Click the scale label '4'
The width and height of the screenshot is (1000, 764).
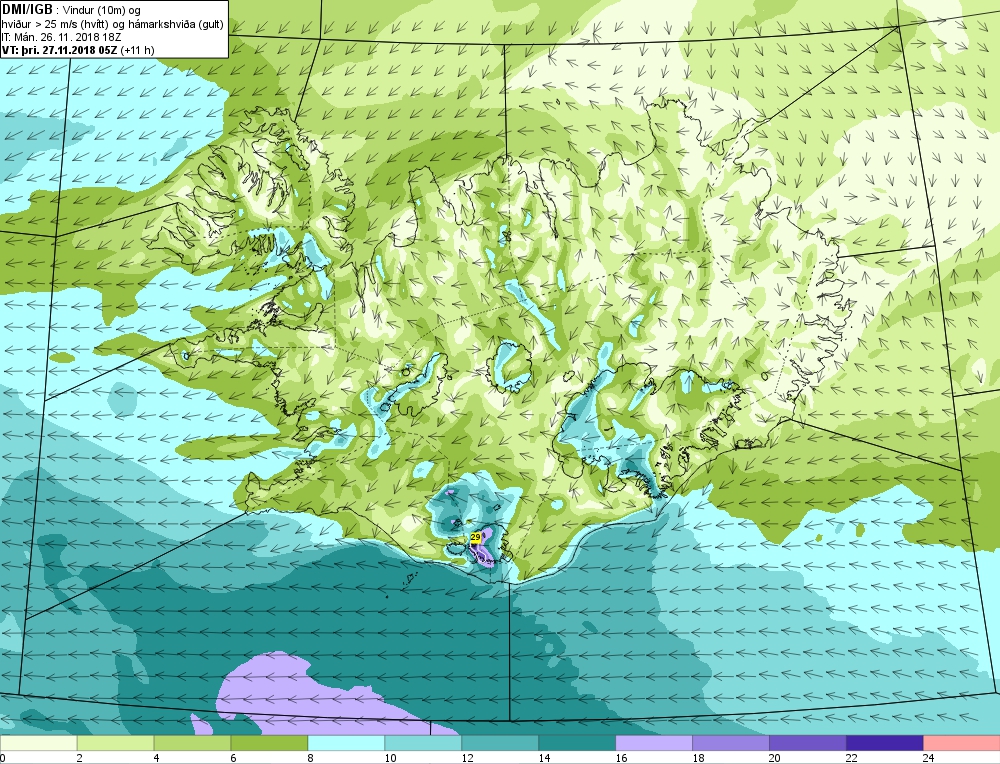(x=157, y=758)
